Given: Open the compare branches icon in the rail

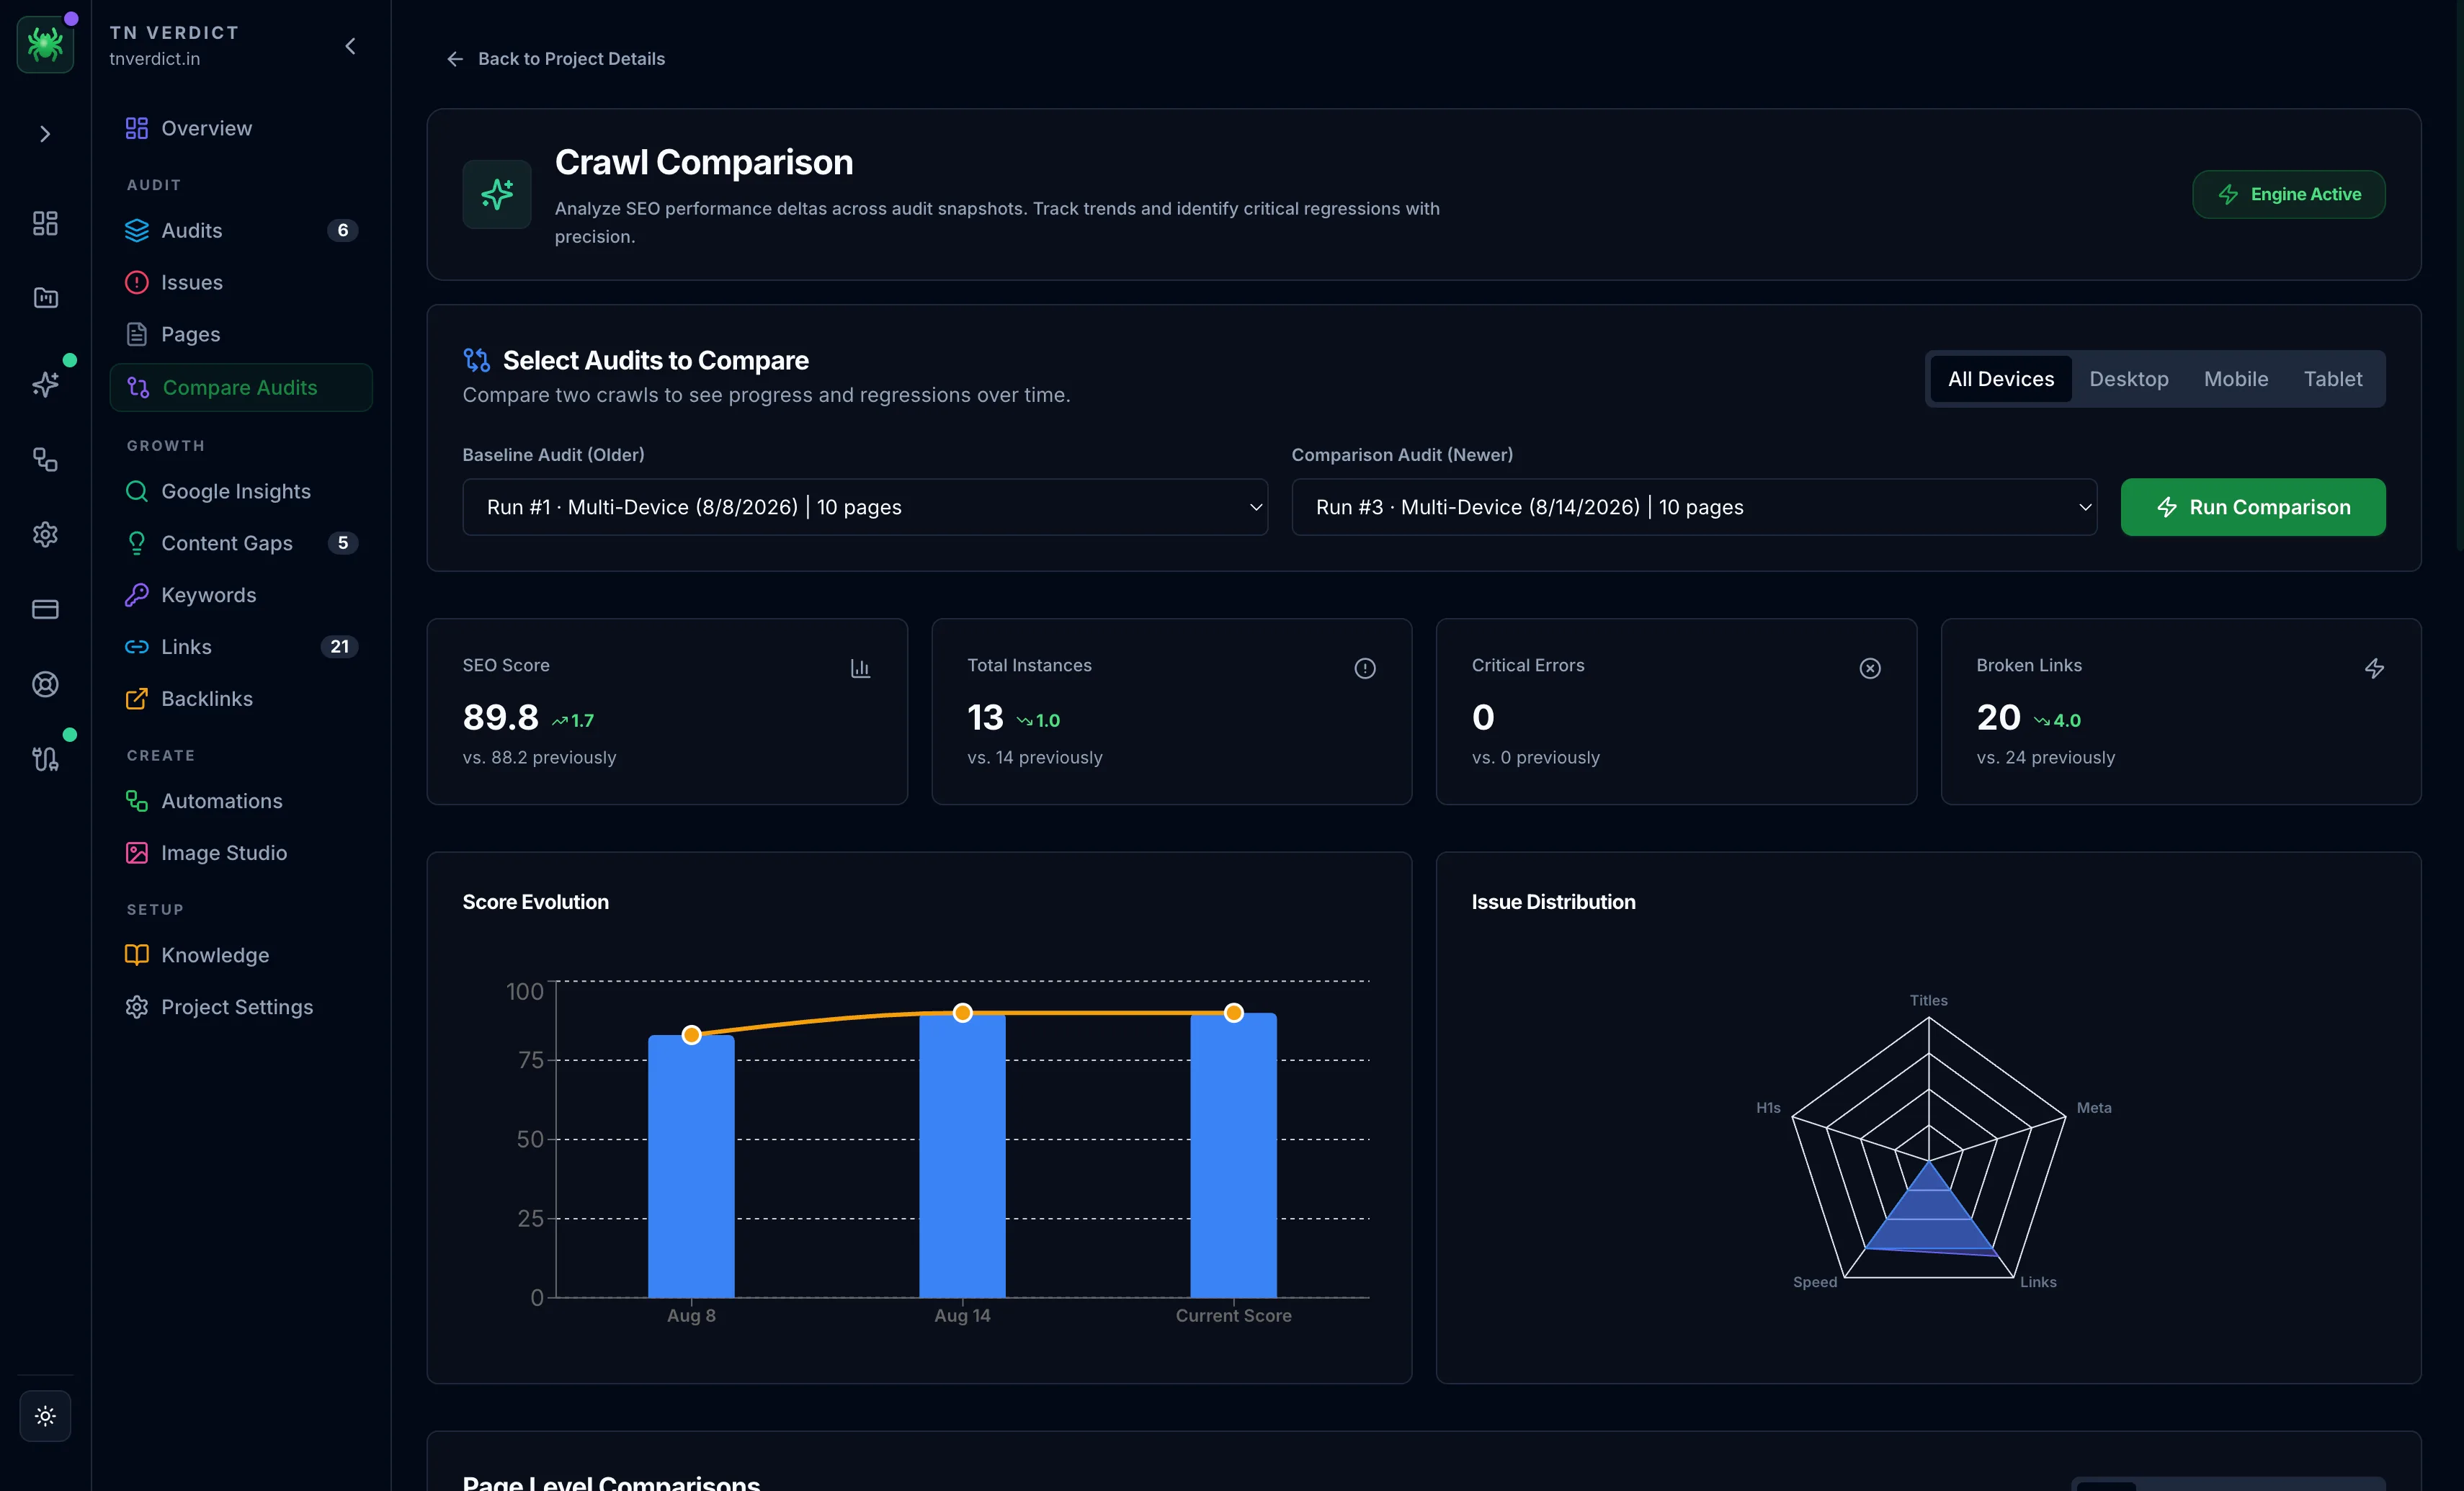Looking at the screenshot, I should click(45, 760).
